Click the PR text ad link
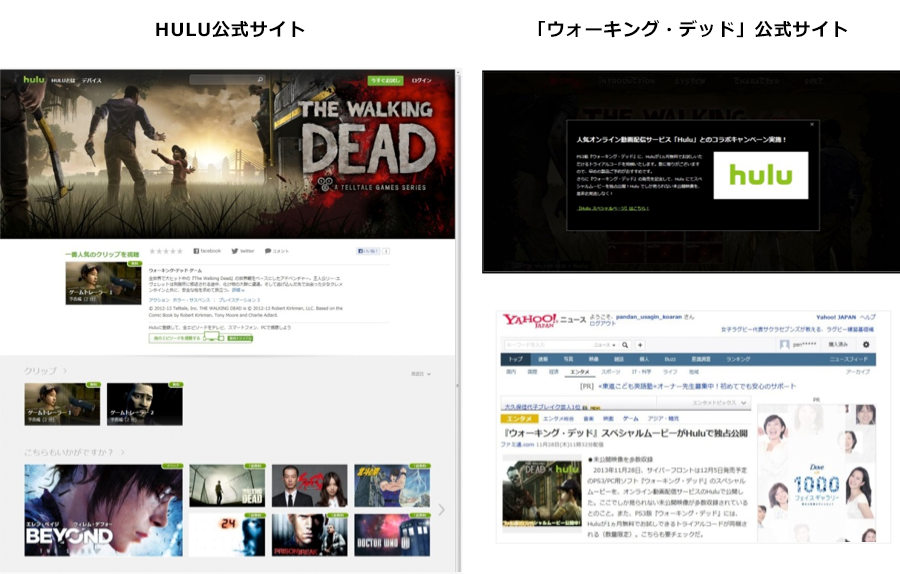This screenshot has height=574, width=900. tap(697, 386)
